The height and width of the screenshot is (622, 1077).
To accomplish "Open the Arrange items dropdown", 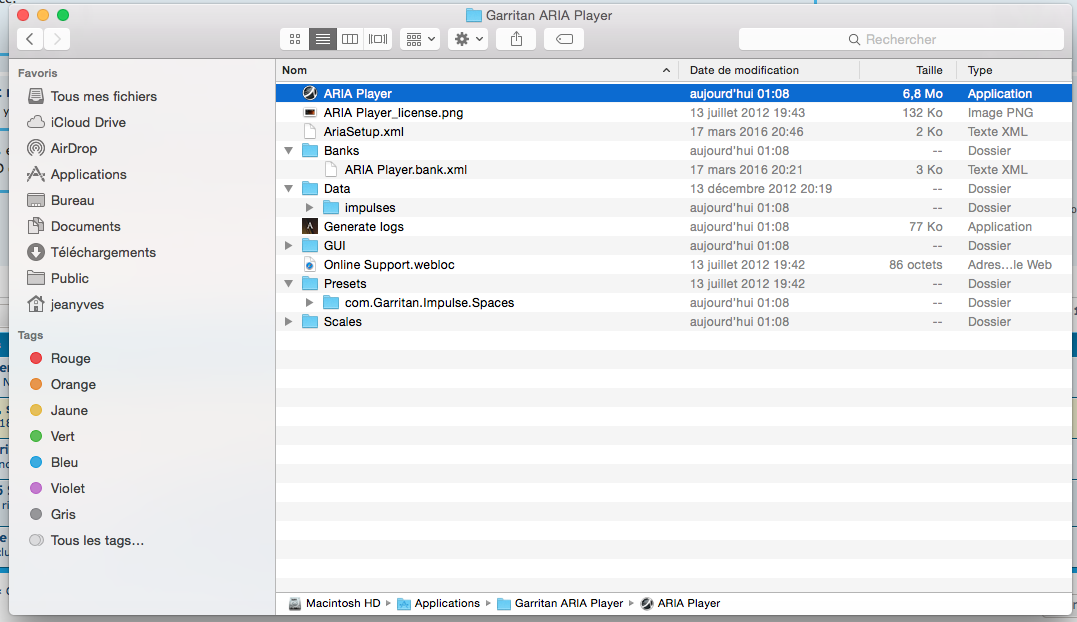I will tap(419, 39).
